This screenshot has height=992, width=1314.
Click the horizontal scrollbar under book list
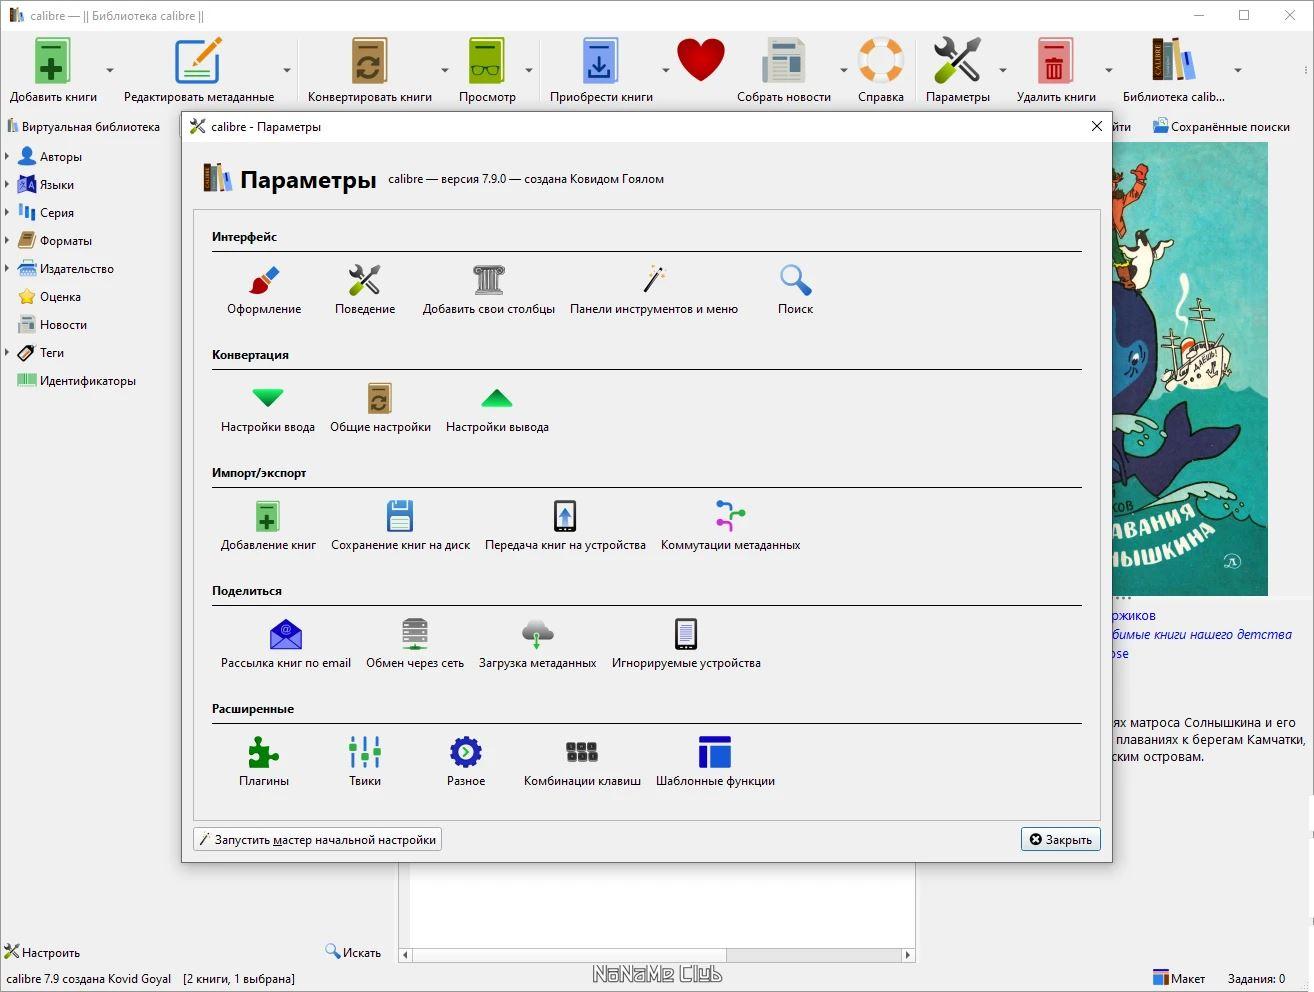coord(657,955)
